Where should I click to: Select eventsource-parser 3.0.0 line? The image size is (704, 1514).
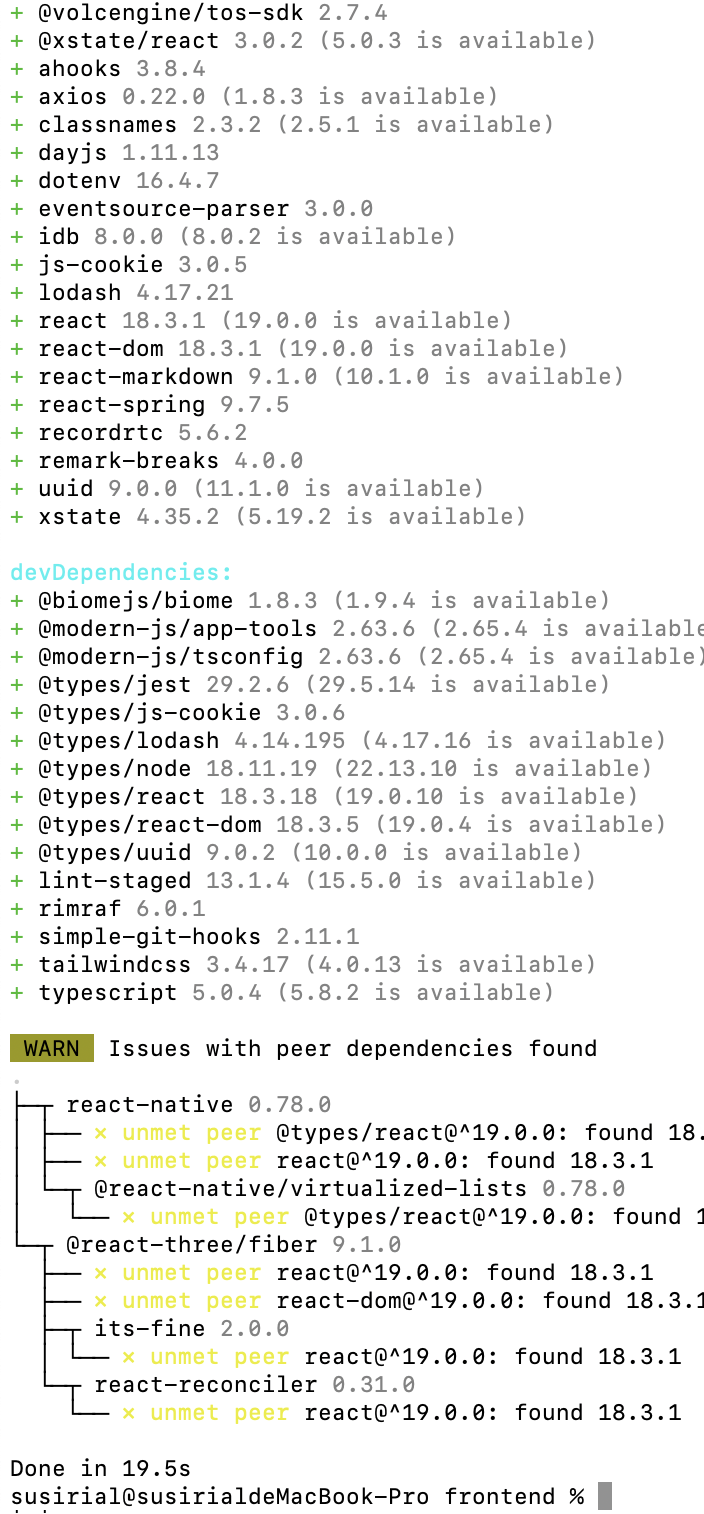192,209
